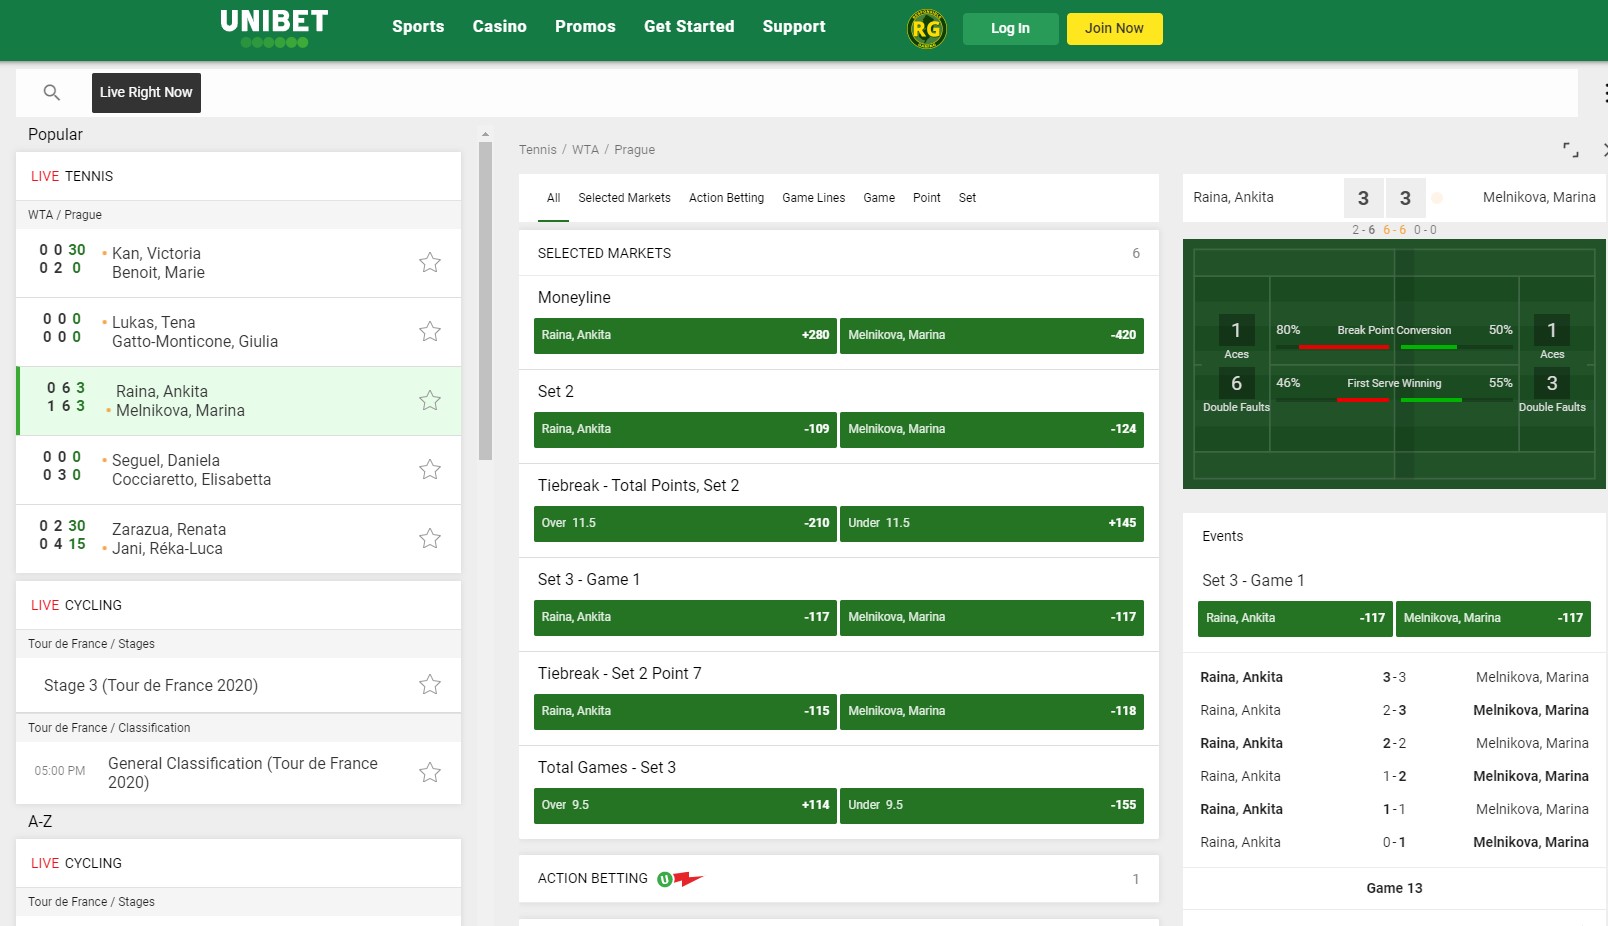Open Kan, Victoria vs Benoit, Marie match
The width and height of the screenshot is (1608, 926).
pos(238,263)
